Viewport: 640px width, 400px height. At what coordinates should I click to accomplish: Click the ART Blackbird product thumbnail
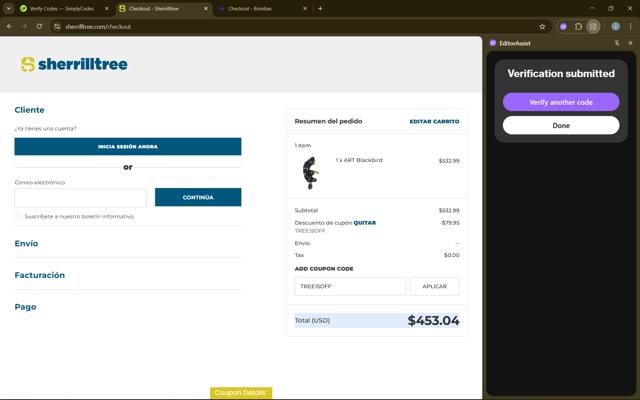click(310, 173)
